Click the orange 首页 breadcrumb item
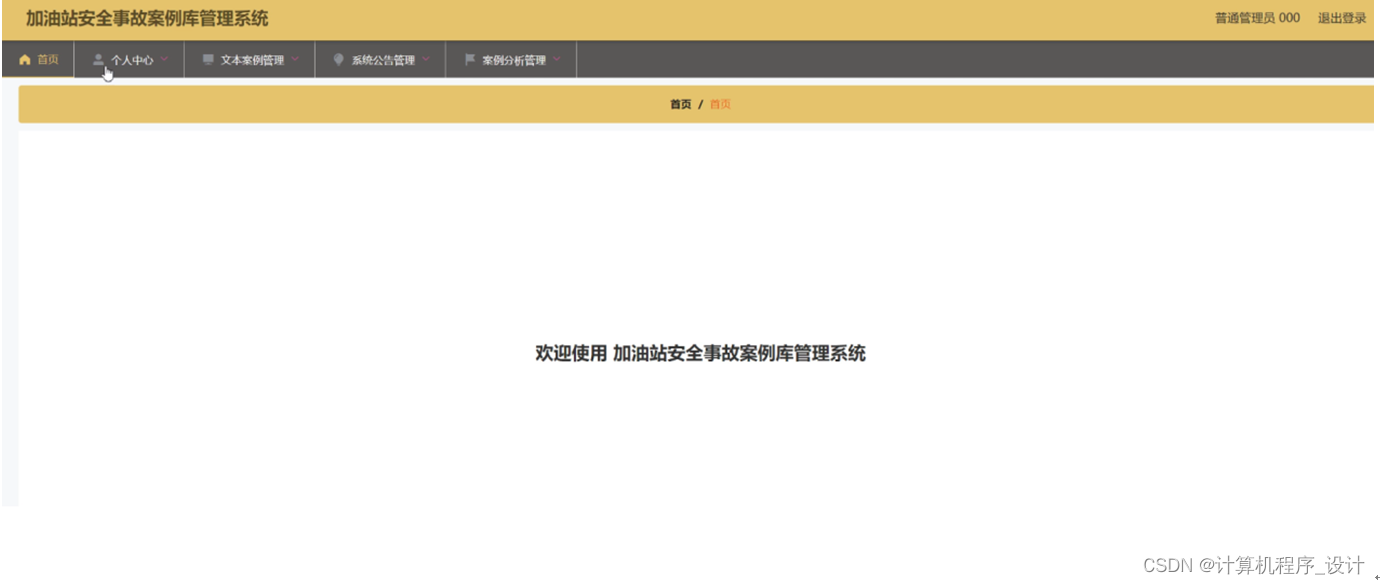 point(720,104)
